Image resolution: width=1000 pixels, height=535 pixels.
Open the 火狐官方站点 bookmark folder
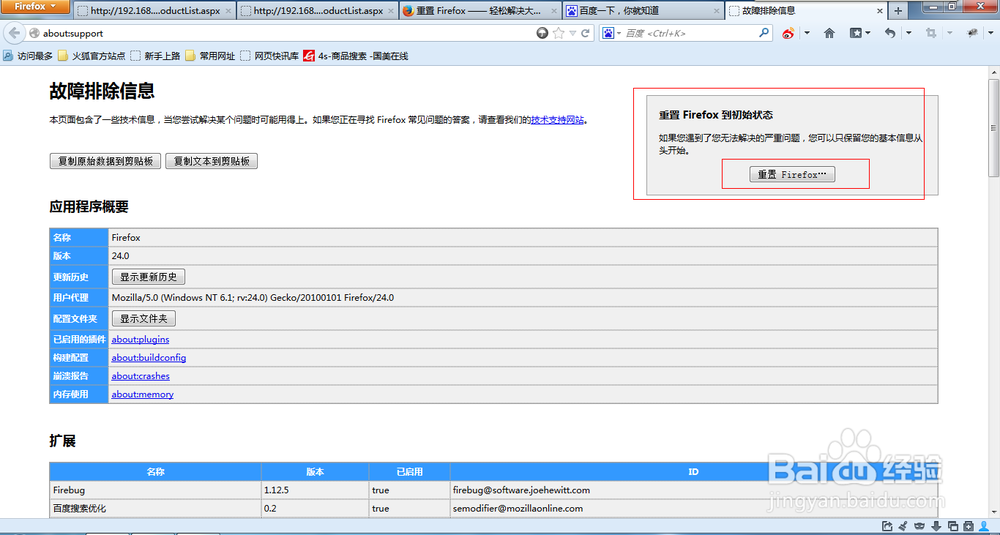click(92, 56)
